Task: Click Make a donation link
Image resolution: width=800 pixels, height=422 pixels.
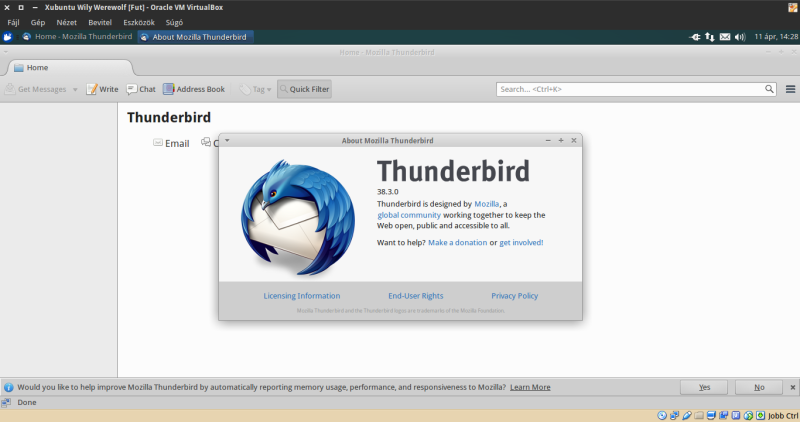Action: pos(457,242)
